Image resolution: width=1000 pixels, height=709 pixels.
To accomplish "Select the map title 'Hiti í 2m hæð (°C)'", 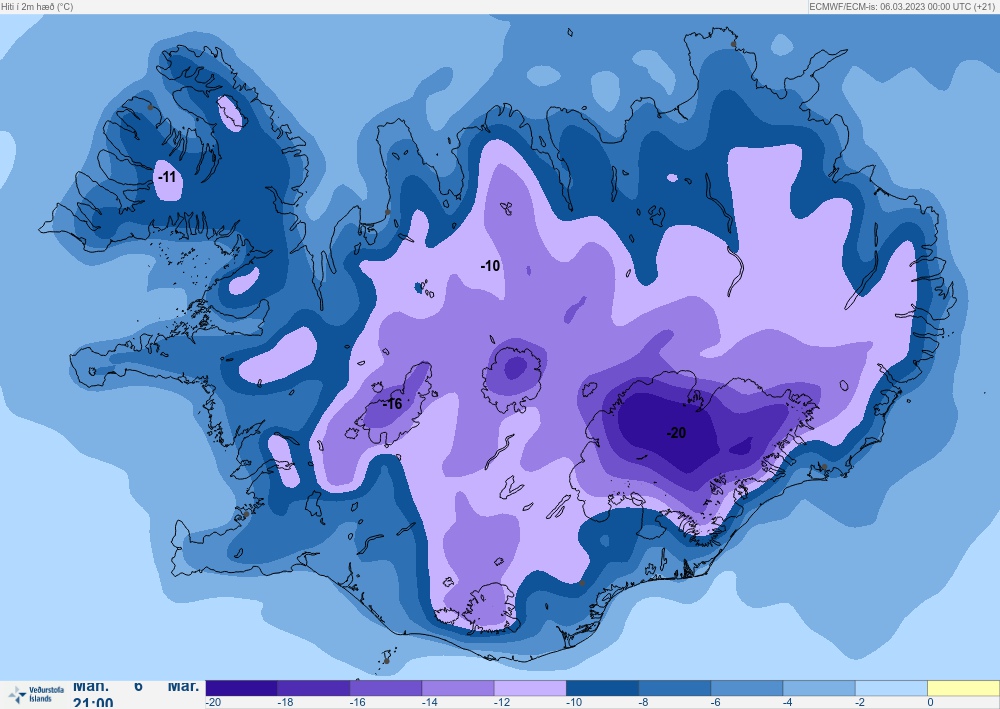I will click(37, 7).
